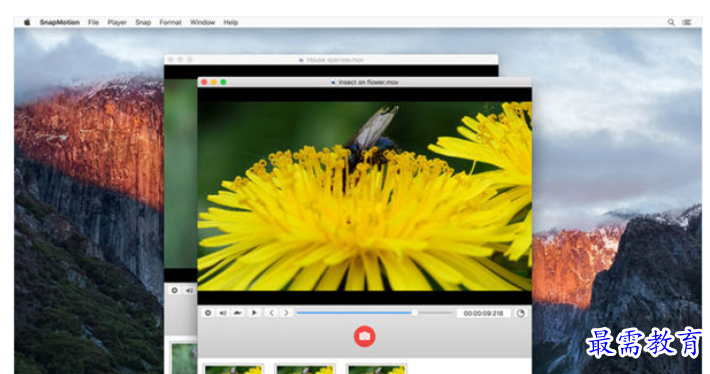Select snapshot thumbnail in House sparrow window

point(184,358)
